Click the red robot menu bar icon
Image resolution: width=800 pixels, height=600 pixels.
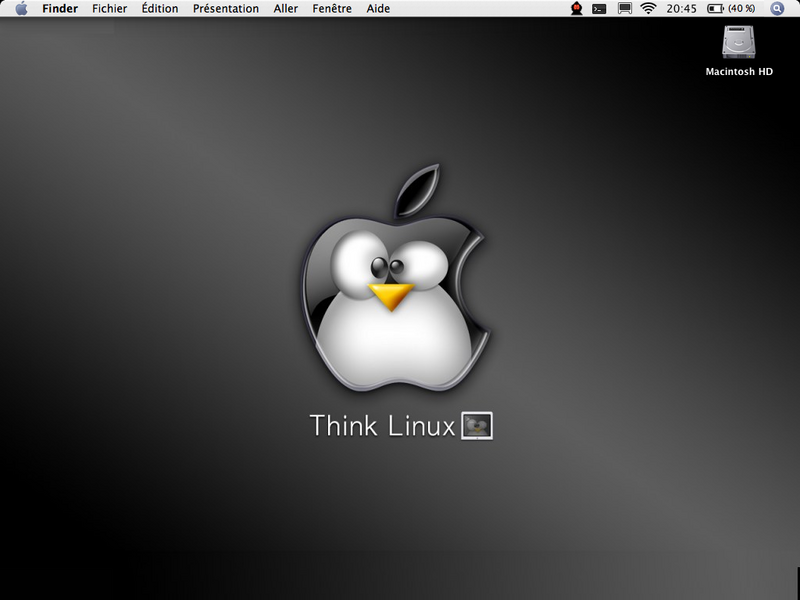576,9
